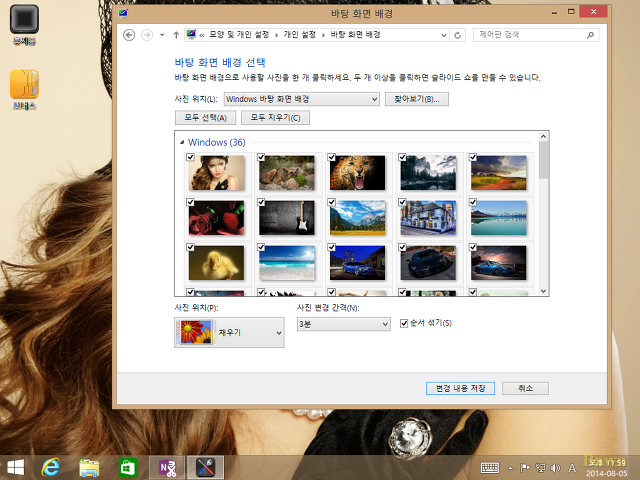Open OneNote clipping tool on taskbar

167,468
